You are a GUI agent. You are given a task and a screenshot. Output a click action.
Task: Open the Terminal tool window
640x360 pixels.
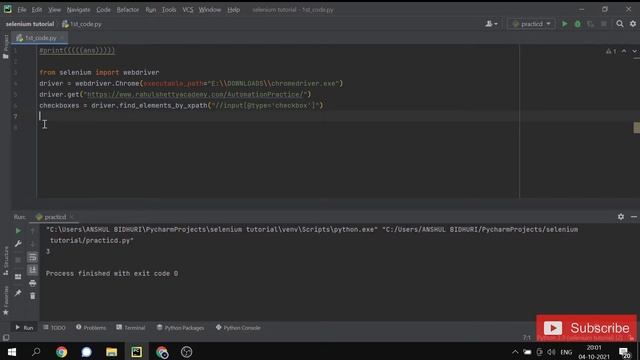click(x=131, y=328)
